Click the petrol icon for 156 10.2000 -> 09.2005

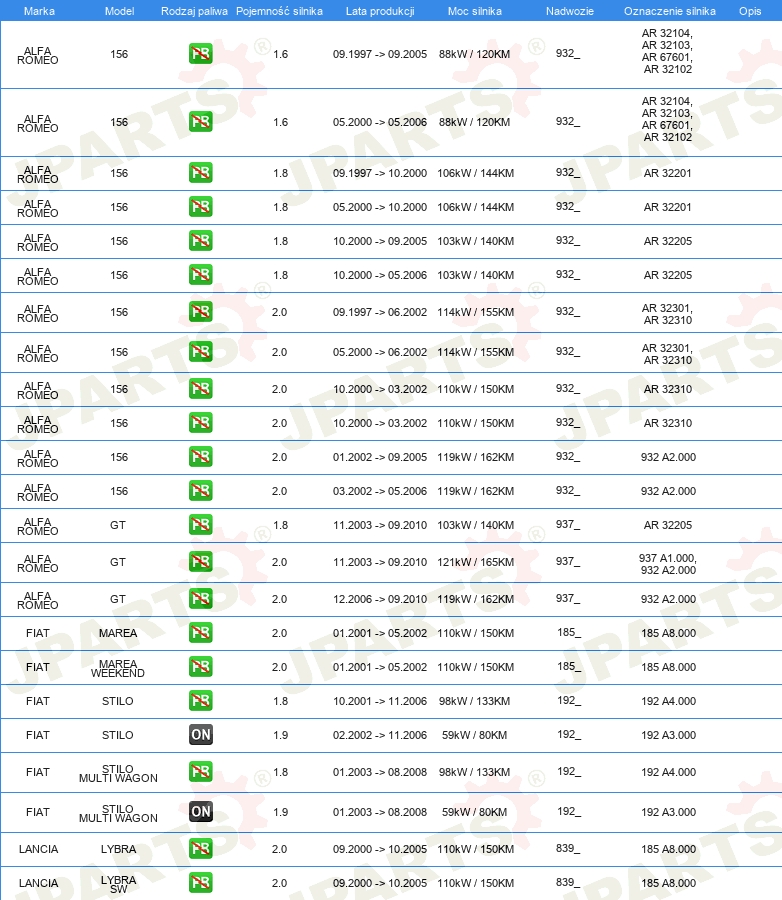click(200, 240)
